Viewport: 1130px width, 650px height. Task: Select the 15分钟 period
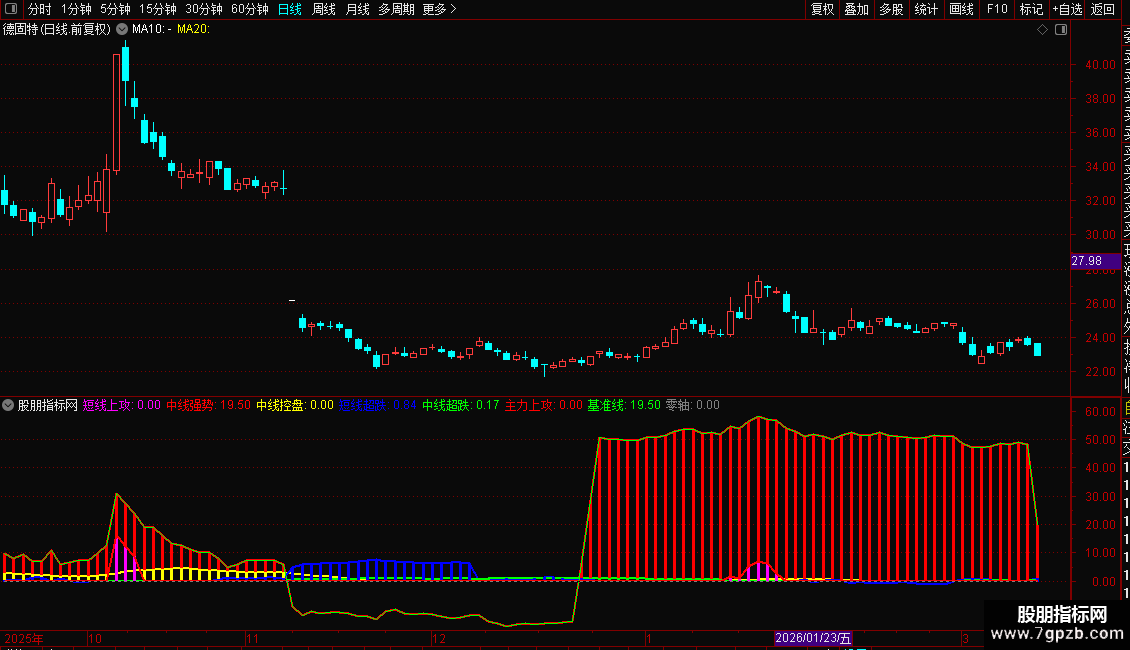[x=157, y=9]
